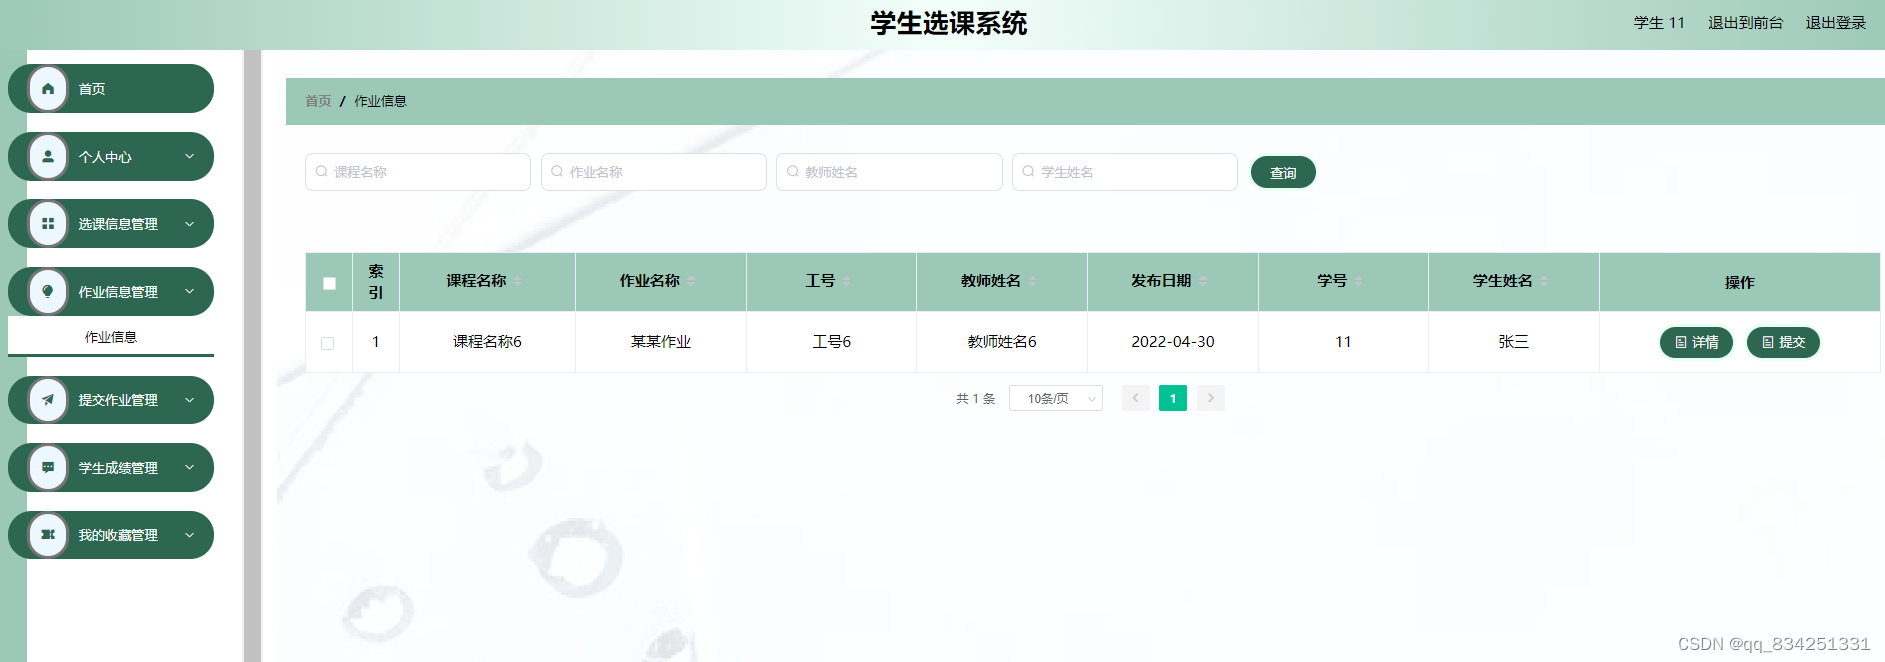Screen dimensions: 1885x662
Task: Click the cell 课程名称6
Action: (x=487, y=342)
